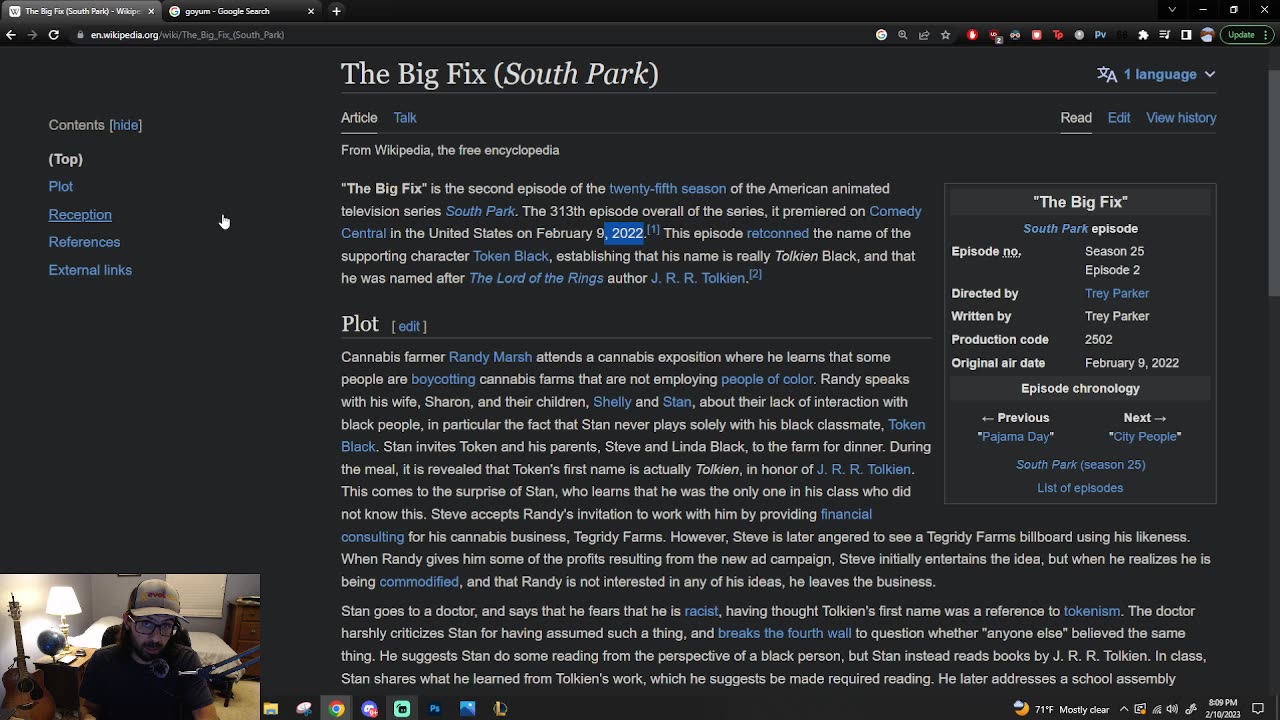This screenshot has height=720, width=1280.
Task: Open the Talk tab
Action: pyautogui.click(x=405, y=118)
